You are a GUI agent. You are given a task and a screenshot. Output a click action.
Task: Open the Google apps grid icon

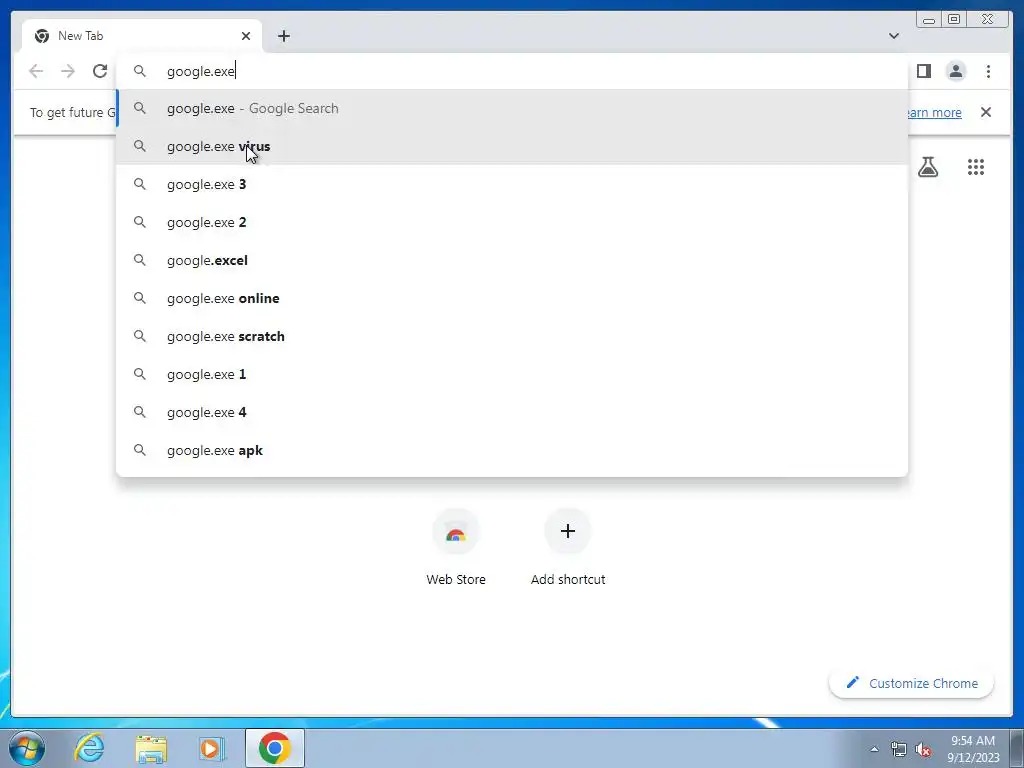click(976, 167)
